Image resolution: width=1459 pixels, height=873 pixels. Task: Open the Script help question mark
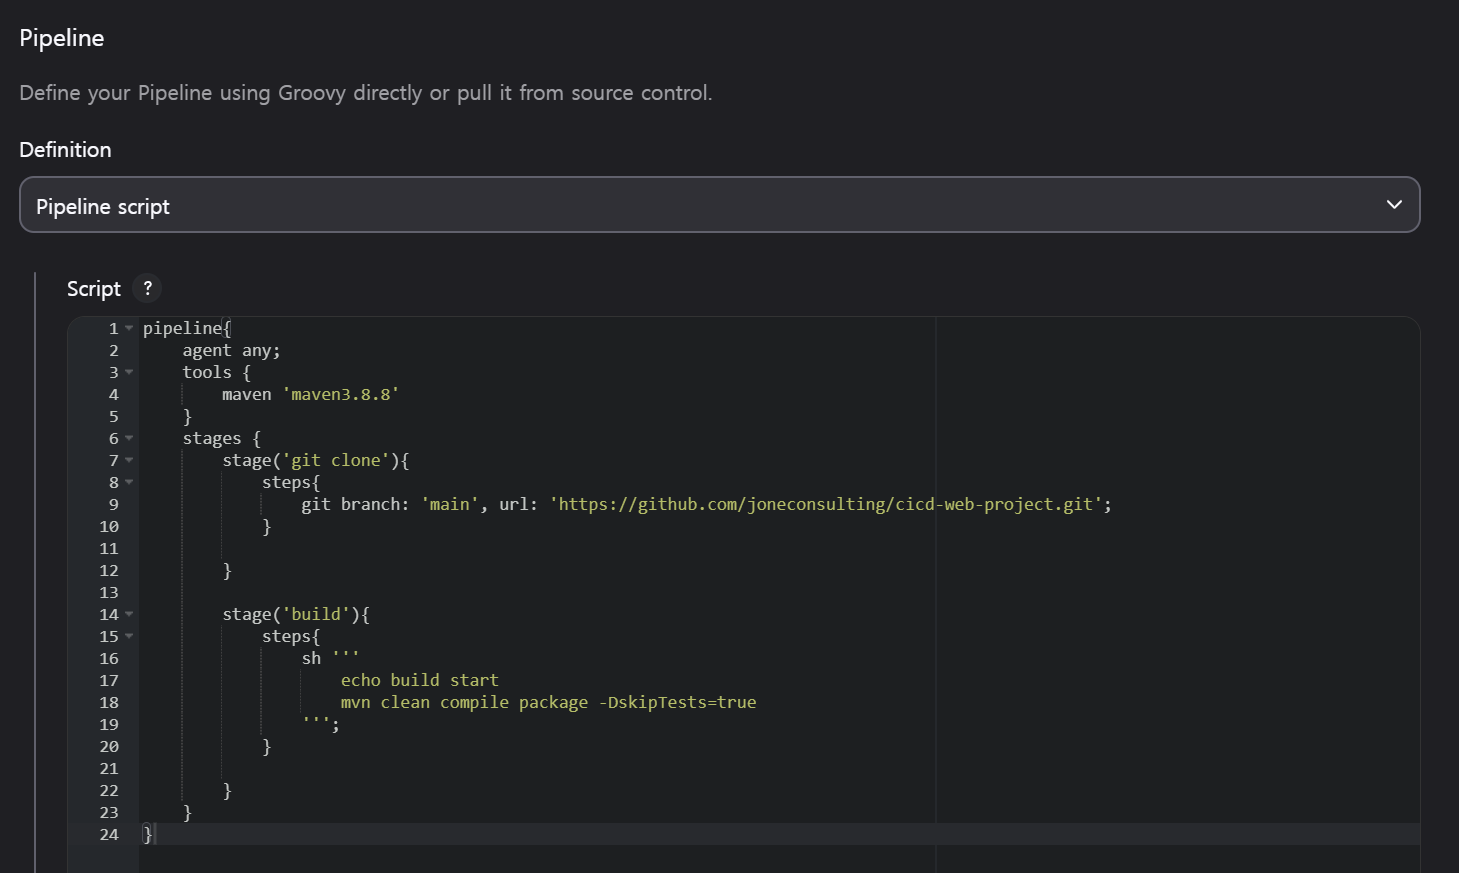click(x=147, y=288)
